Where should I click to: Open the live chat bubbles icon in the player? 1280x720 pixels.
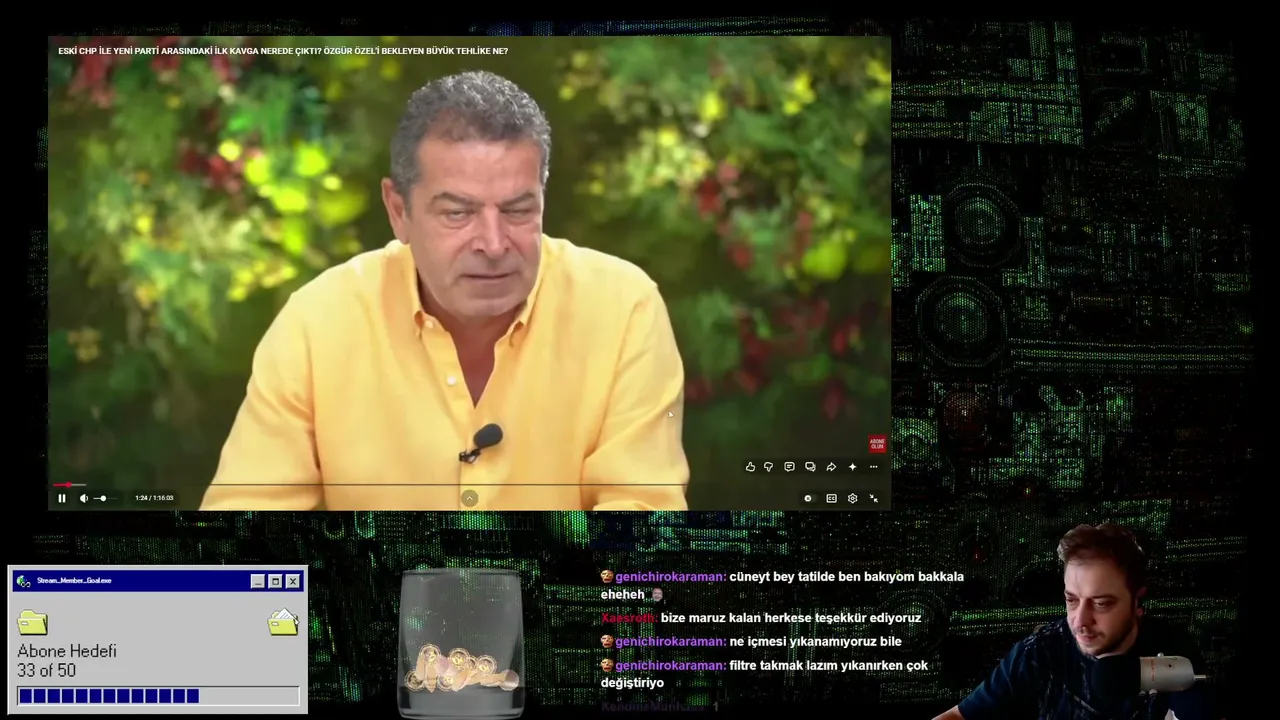click(810, 467)
